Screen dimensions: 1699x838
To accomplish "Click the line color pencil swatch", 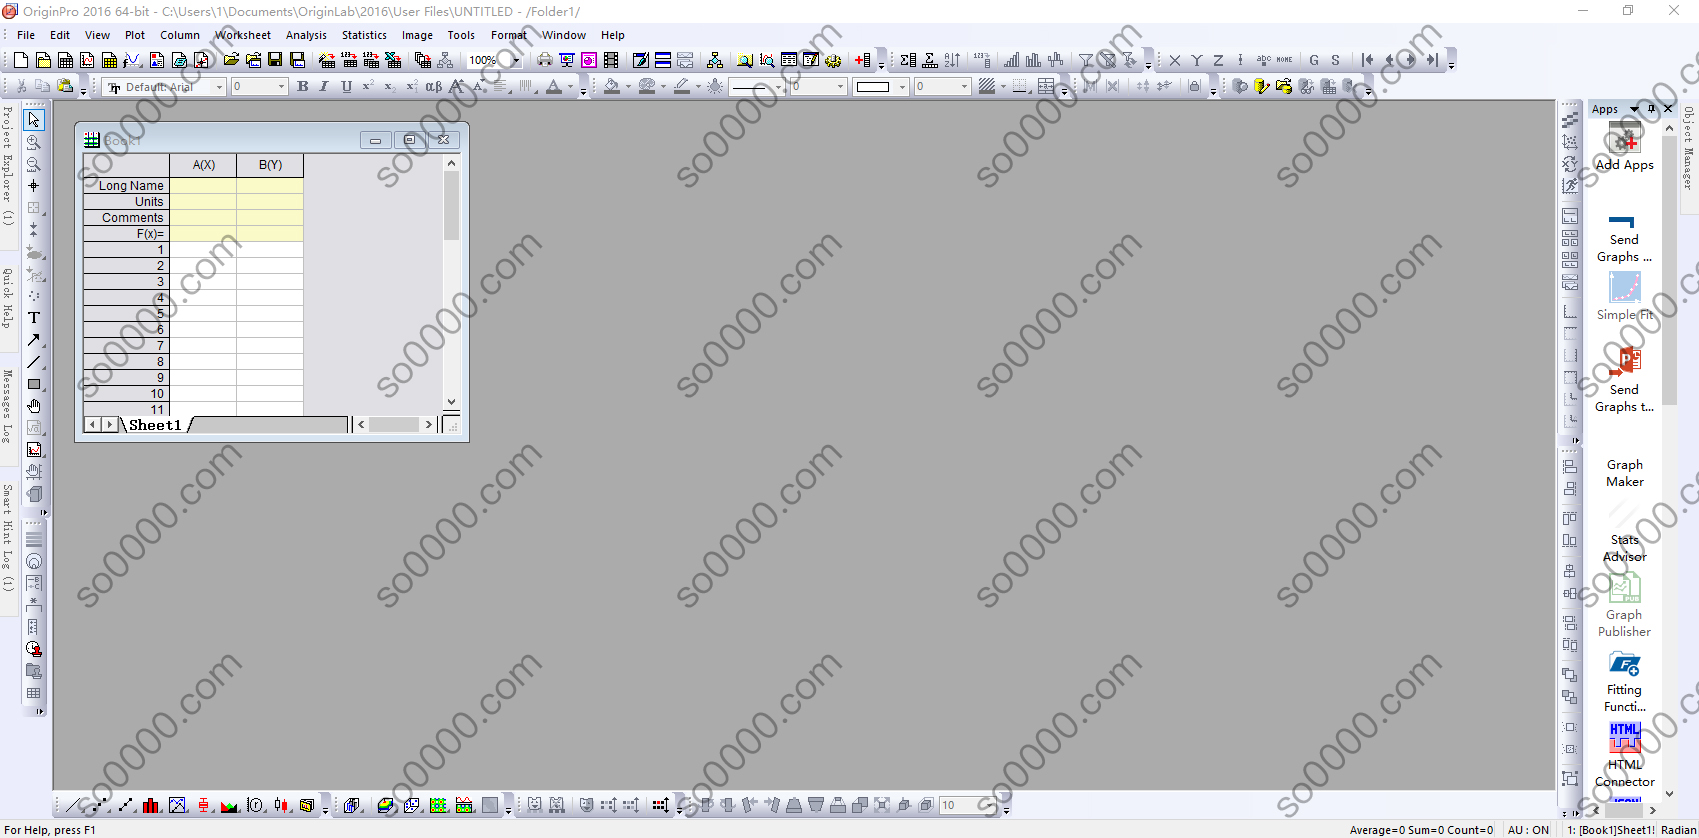I will coord(682,87).
